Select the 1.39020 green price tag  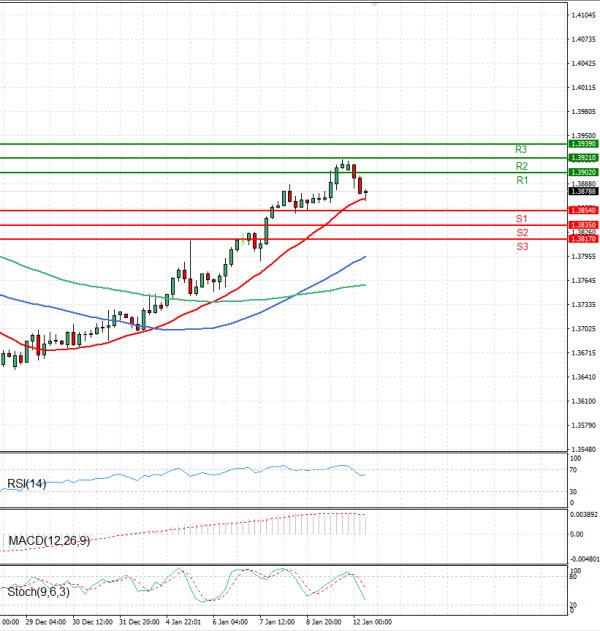click(x=583, y=172)
